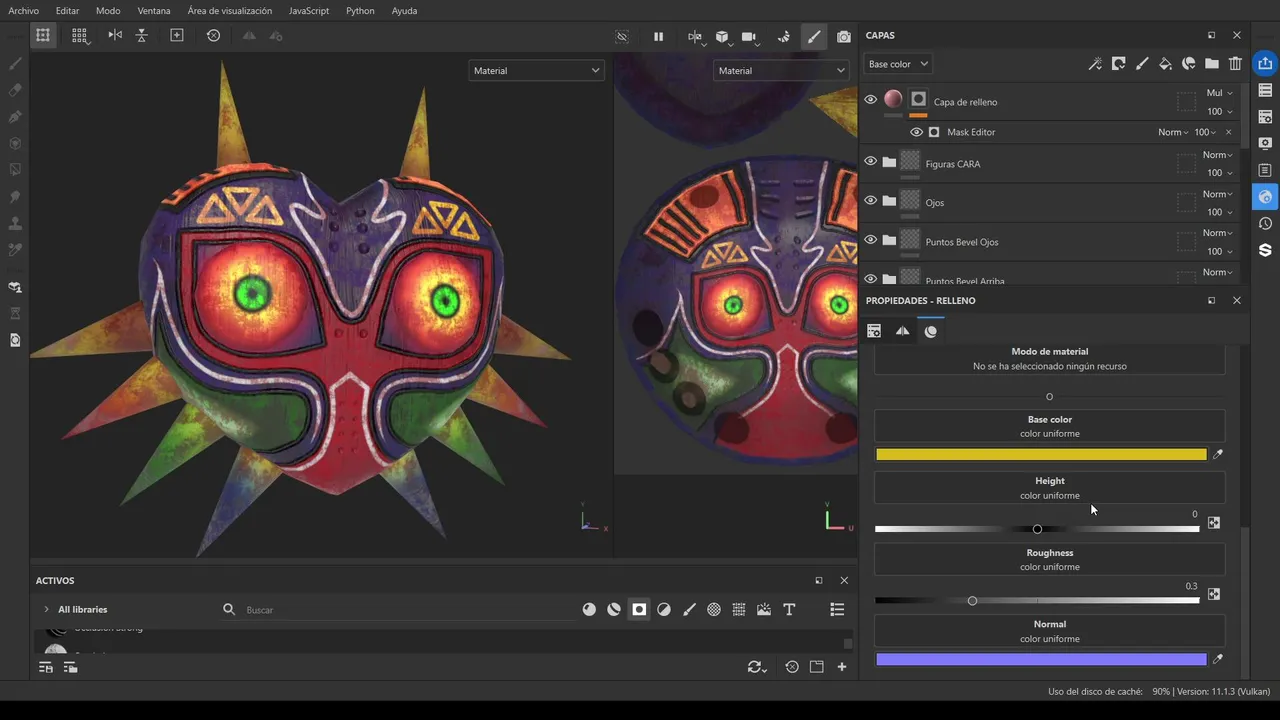Viewport: 1280px width, 720px height.
Task: Hide the Puntos Bevel Ojos folder
Action: pyautogui.click(x=870, y=240)
